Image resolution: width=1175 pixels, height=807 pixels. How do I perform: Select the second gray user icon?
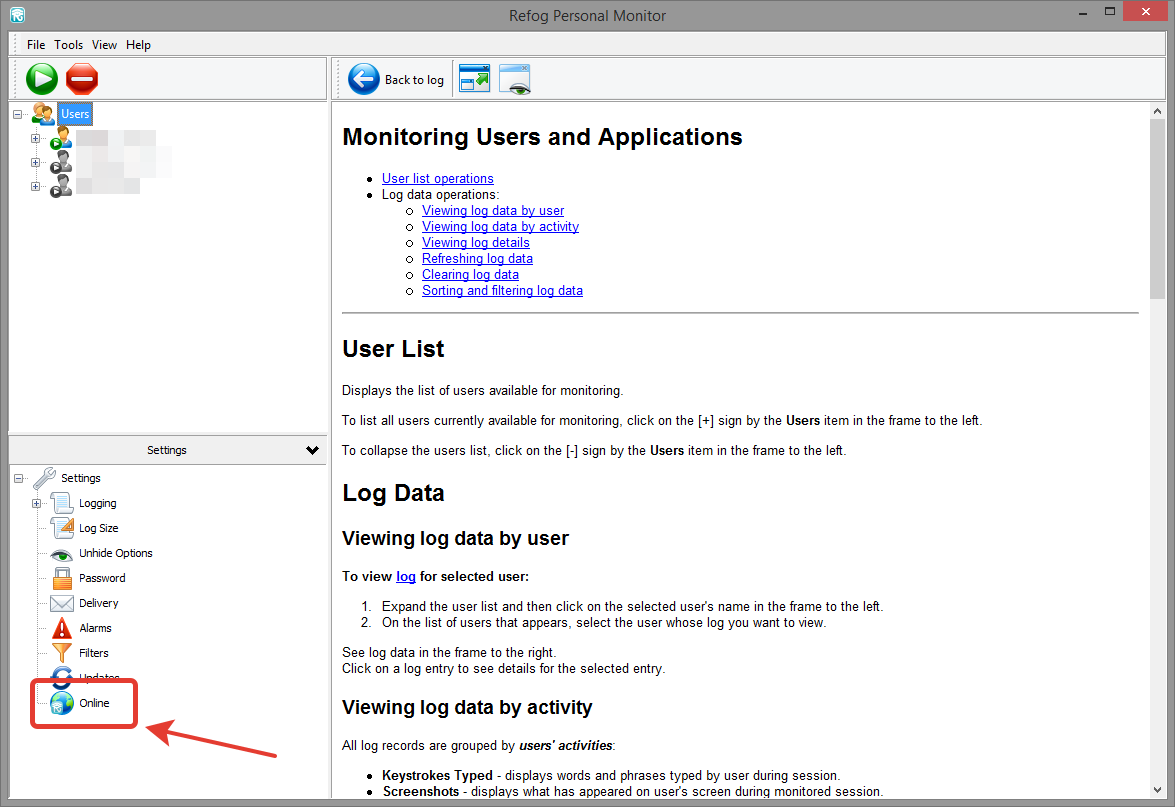coord(61,162)
